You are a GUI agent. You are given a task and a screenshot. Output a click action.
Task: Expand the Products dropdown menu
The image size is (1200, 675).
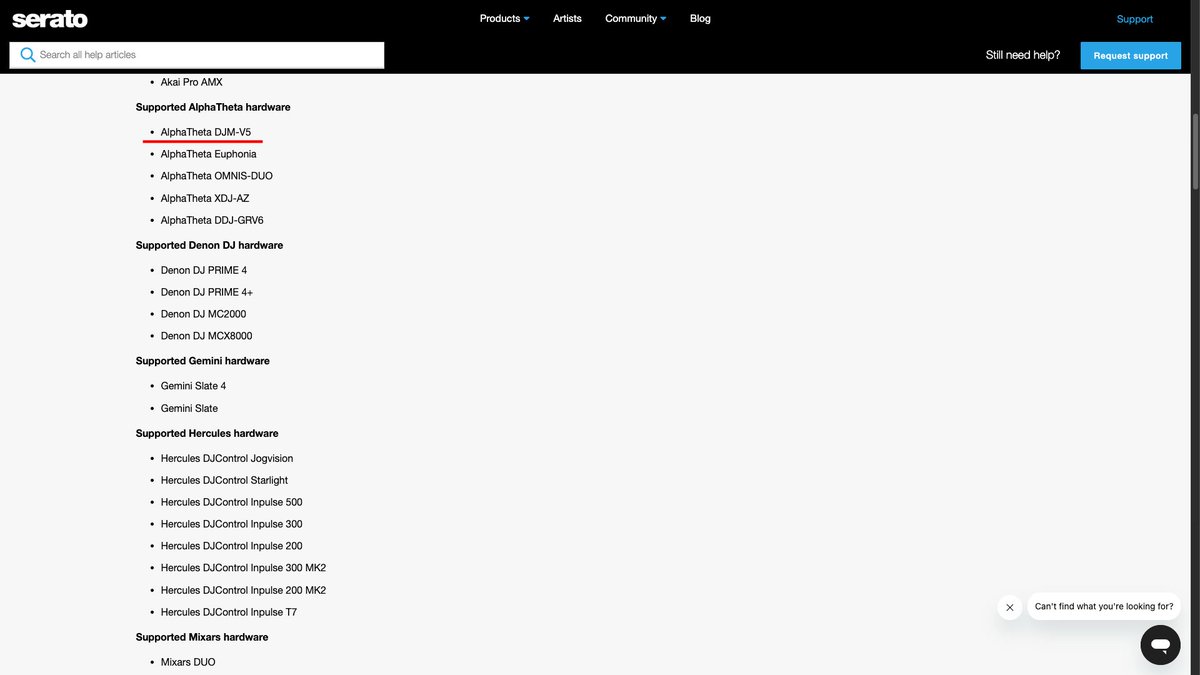coord(505,18)
